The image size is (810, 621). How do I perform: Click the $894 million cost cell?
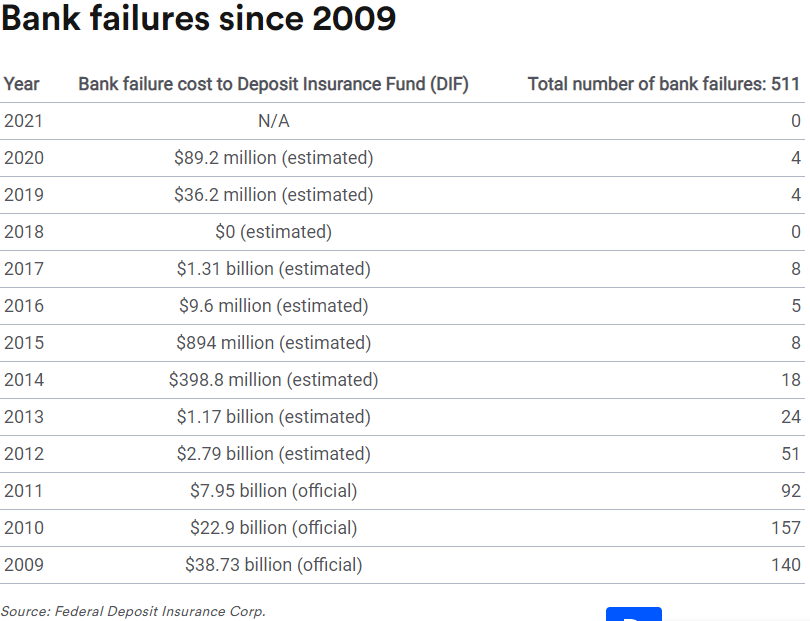tap(273, 343)
